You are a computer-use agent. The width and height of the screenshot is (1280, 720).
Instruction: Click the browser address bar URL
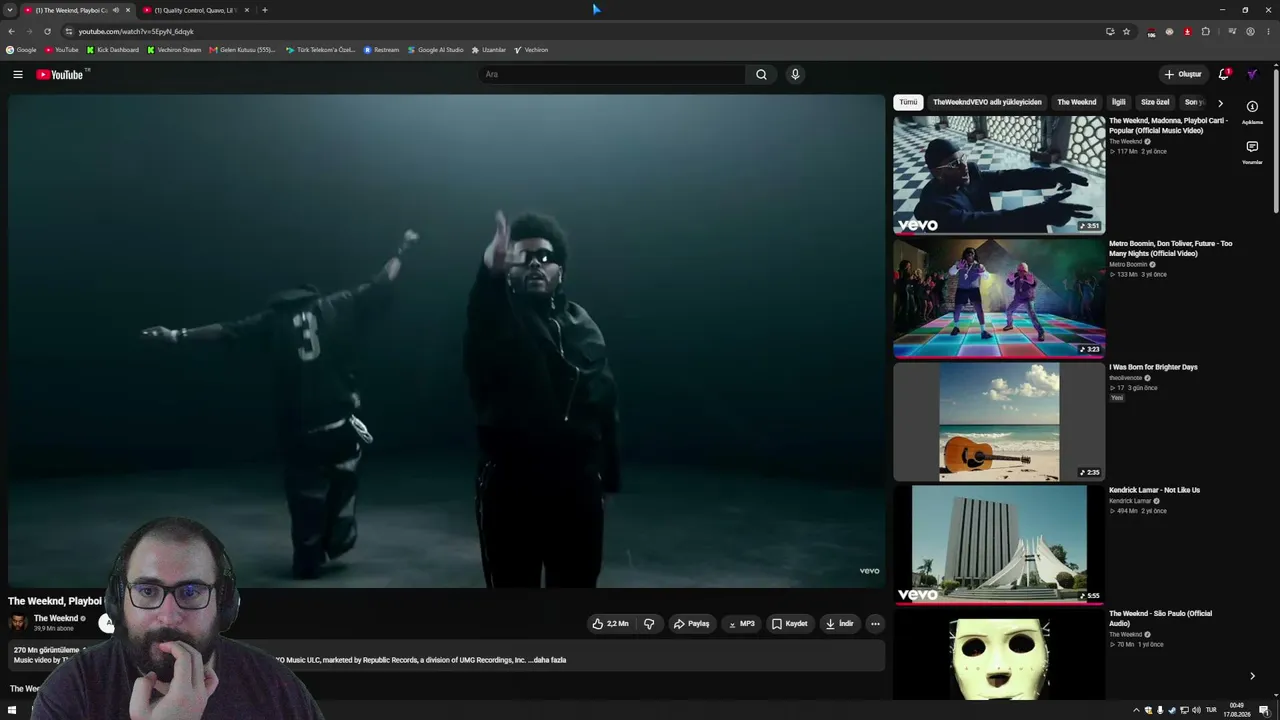(x=136, y=31)
